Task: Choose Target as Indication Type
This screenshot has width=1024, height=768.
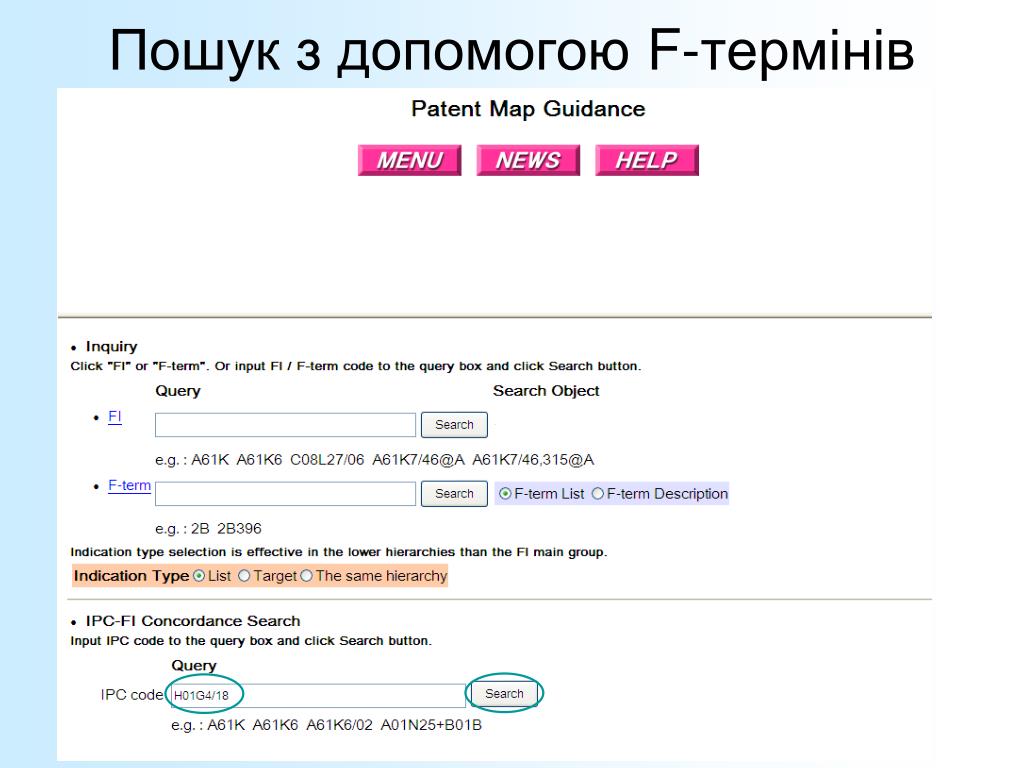Action: 244,576
